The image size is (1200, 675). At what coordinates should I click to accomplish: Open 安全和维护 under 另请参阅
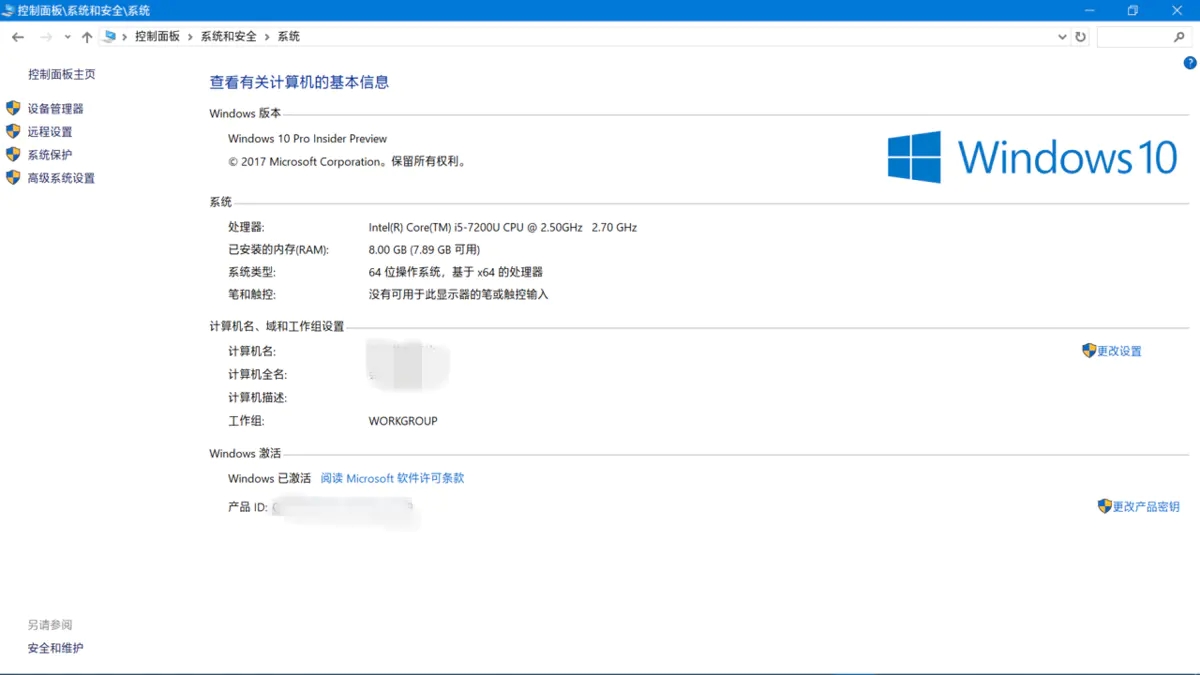point(56,648)
